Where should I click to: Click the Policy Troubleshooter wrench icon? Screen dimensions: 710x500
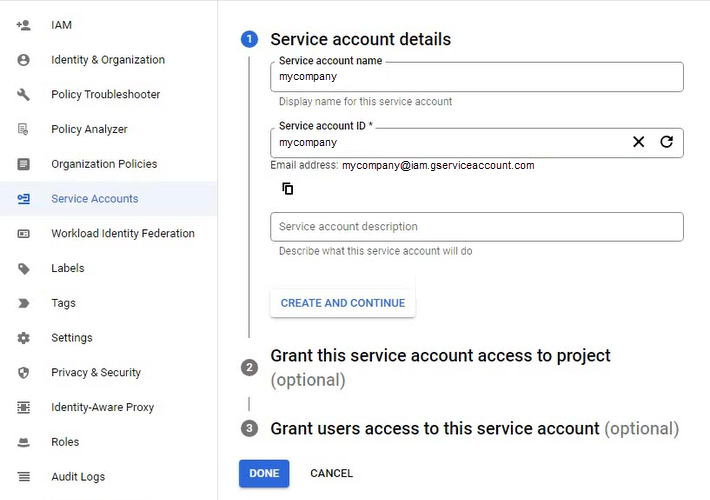click(x=24, y=95)
